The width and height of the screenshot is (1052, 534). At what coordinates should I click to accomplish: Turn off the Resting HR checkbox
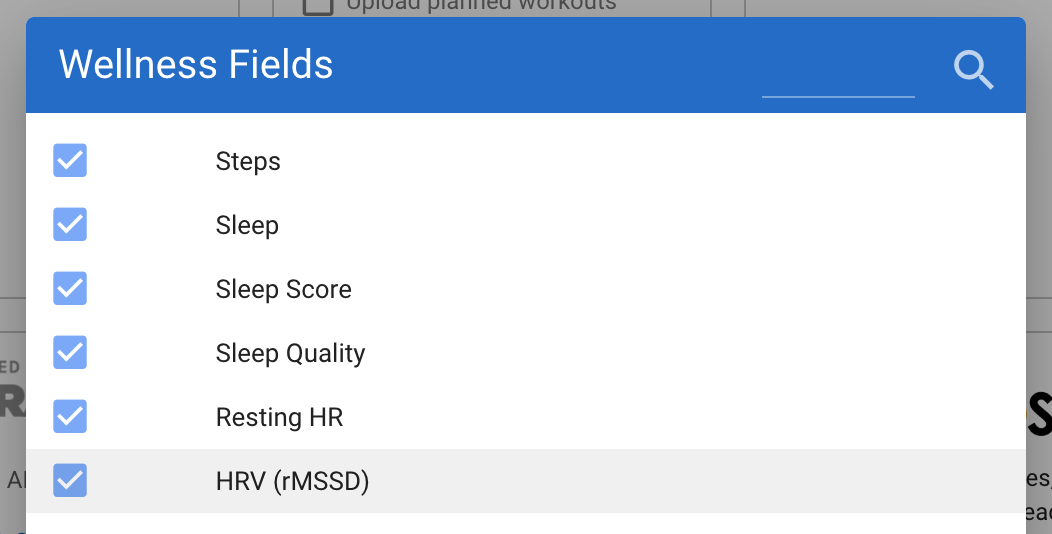70,417
